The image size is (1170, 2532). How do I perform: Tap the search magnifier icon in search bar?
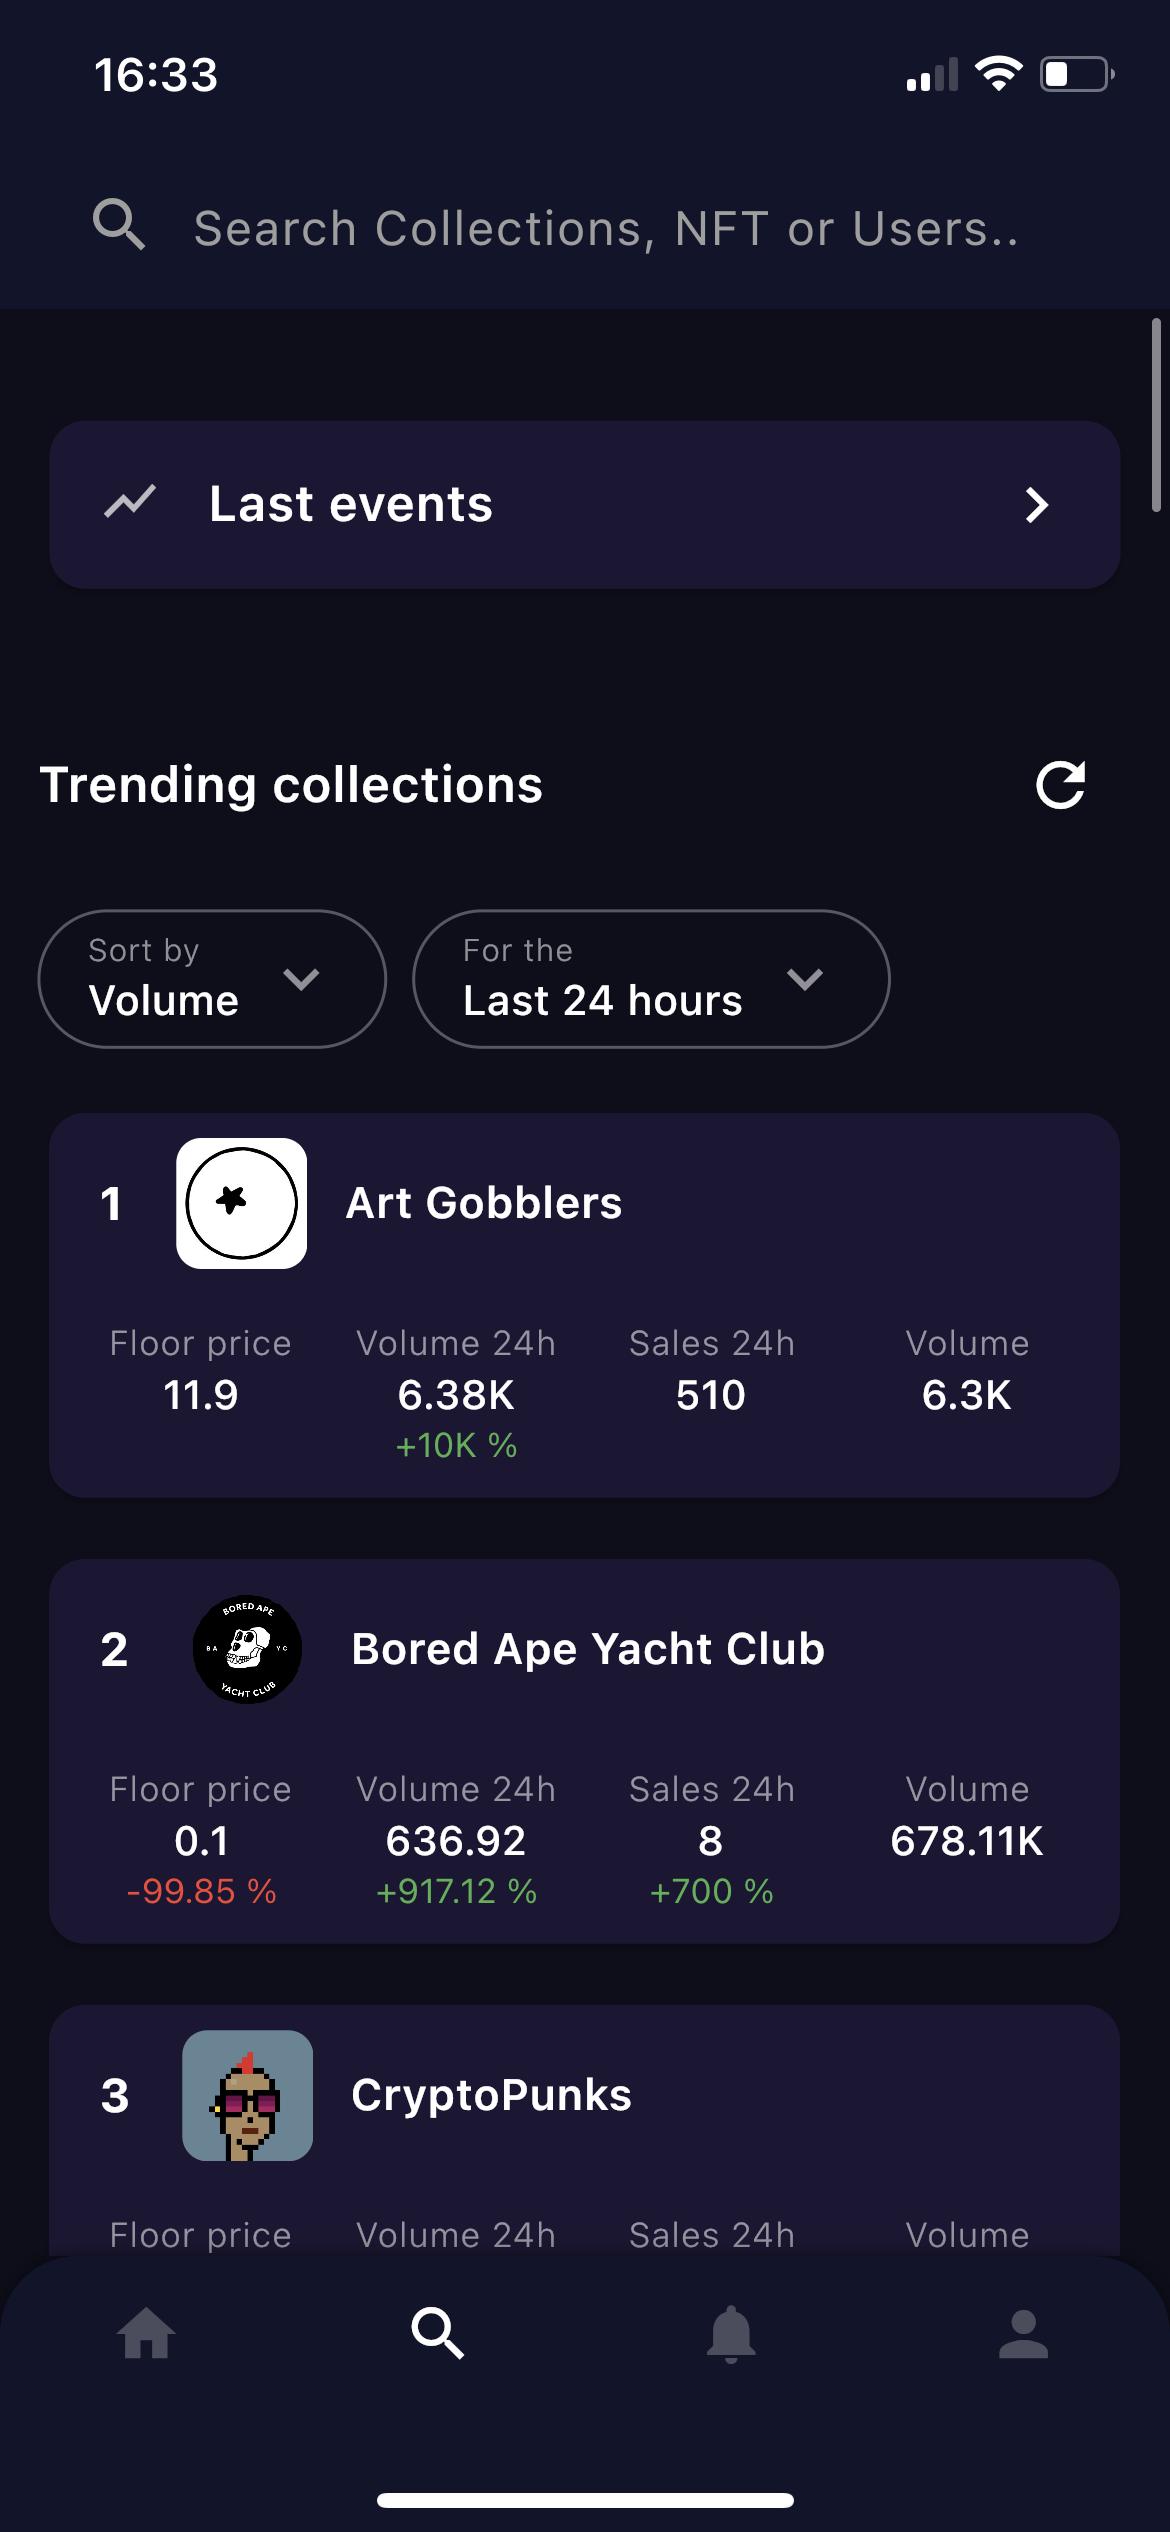pos(119,224)
